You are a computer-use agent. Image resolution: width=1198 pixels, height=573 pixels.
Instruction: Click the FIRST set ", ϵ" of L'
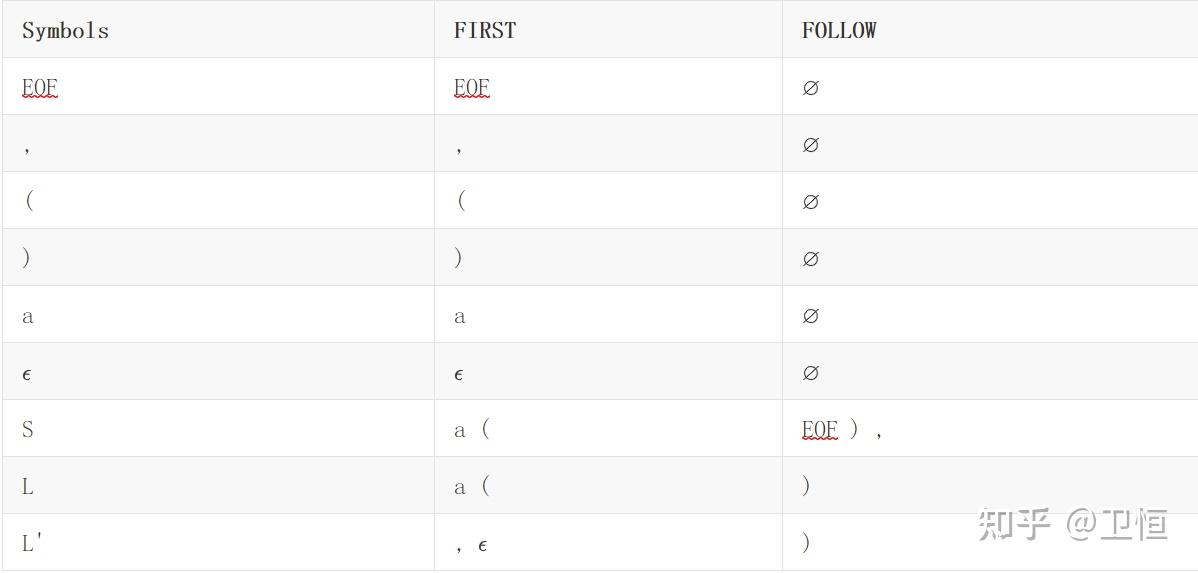point(471,545)
